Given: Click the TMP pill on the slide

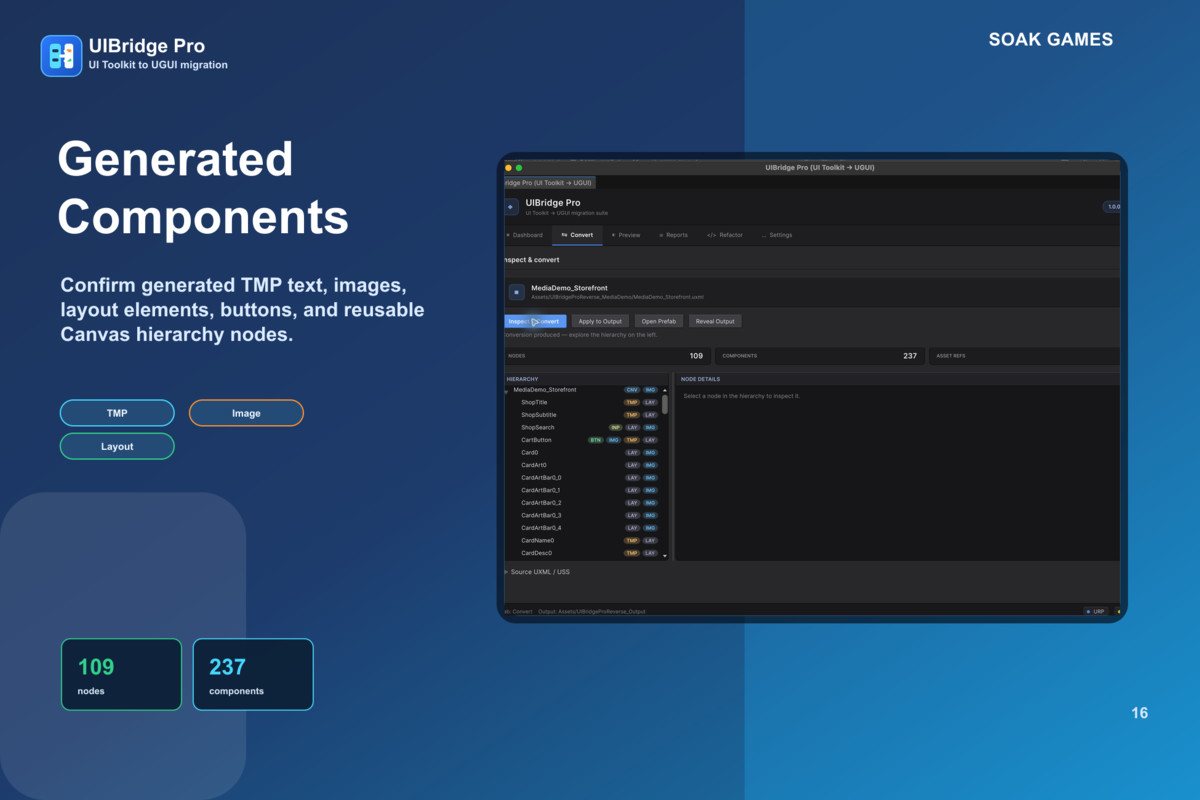Looking at the screenshot, I should (x=117, y=413).
